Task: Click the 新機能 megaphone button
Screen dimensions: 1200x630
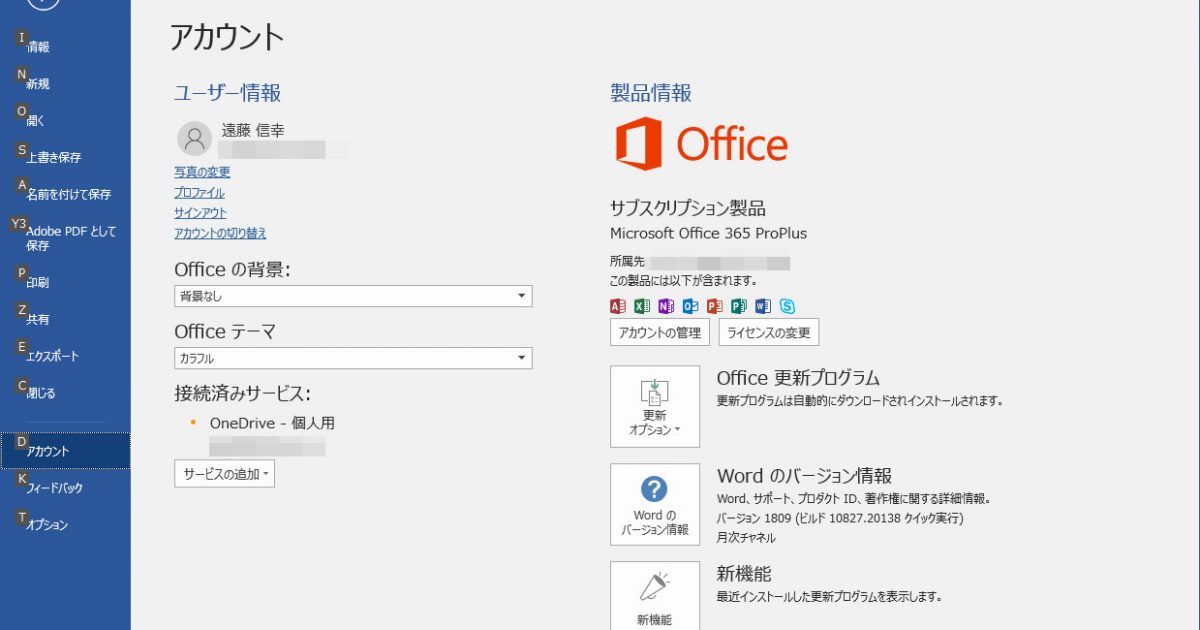Action: [x=655, y=596]
